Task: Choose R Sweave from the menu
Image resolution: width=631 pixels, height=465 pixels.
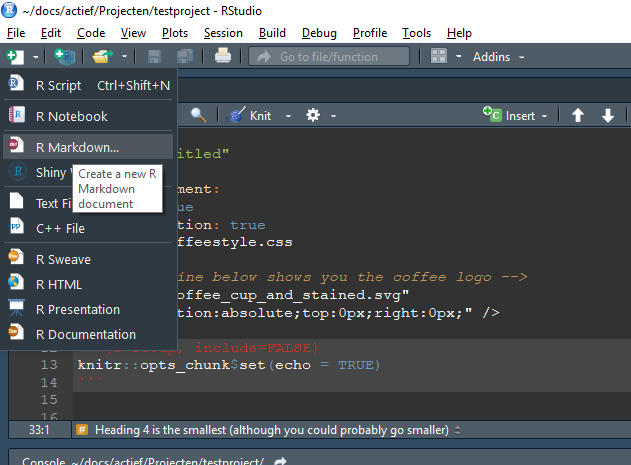Action: coord(88,260)
